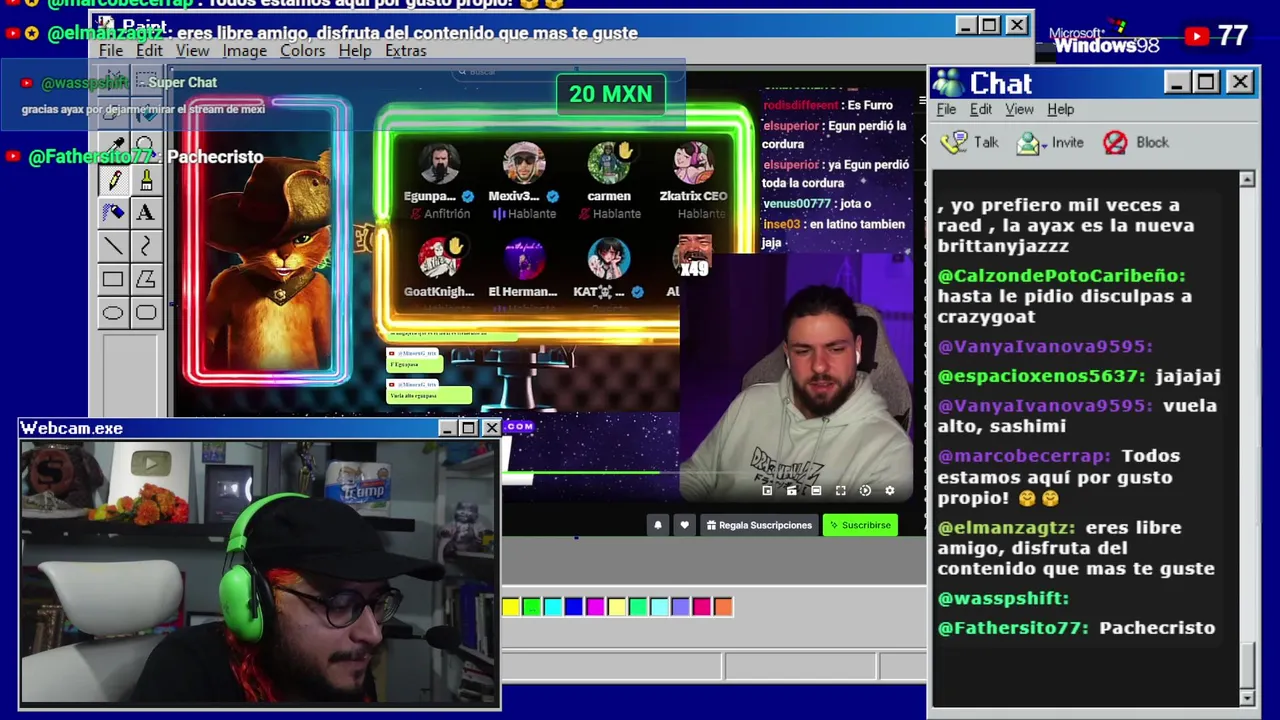This screenshot has width=1280, height=720.
Task: Click the Chat scrollbar down arrow
Action: click(1247, 697)
